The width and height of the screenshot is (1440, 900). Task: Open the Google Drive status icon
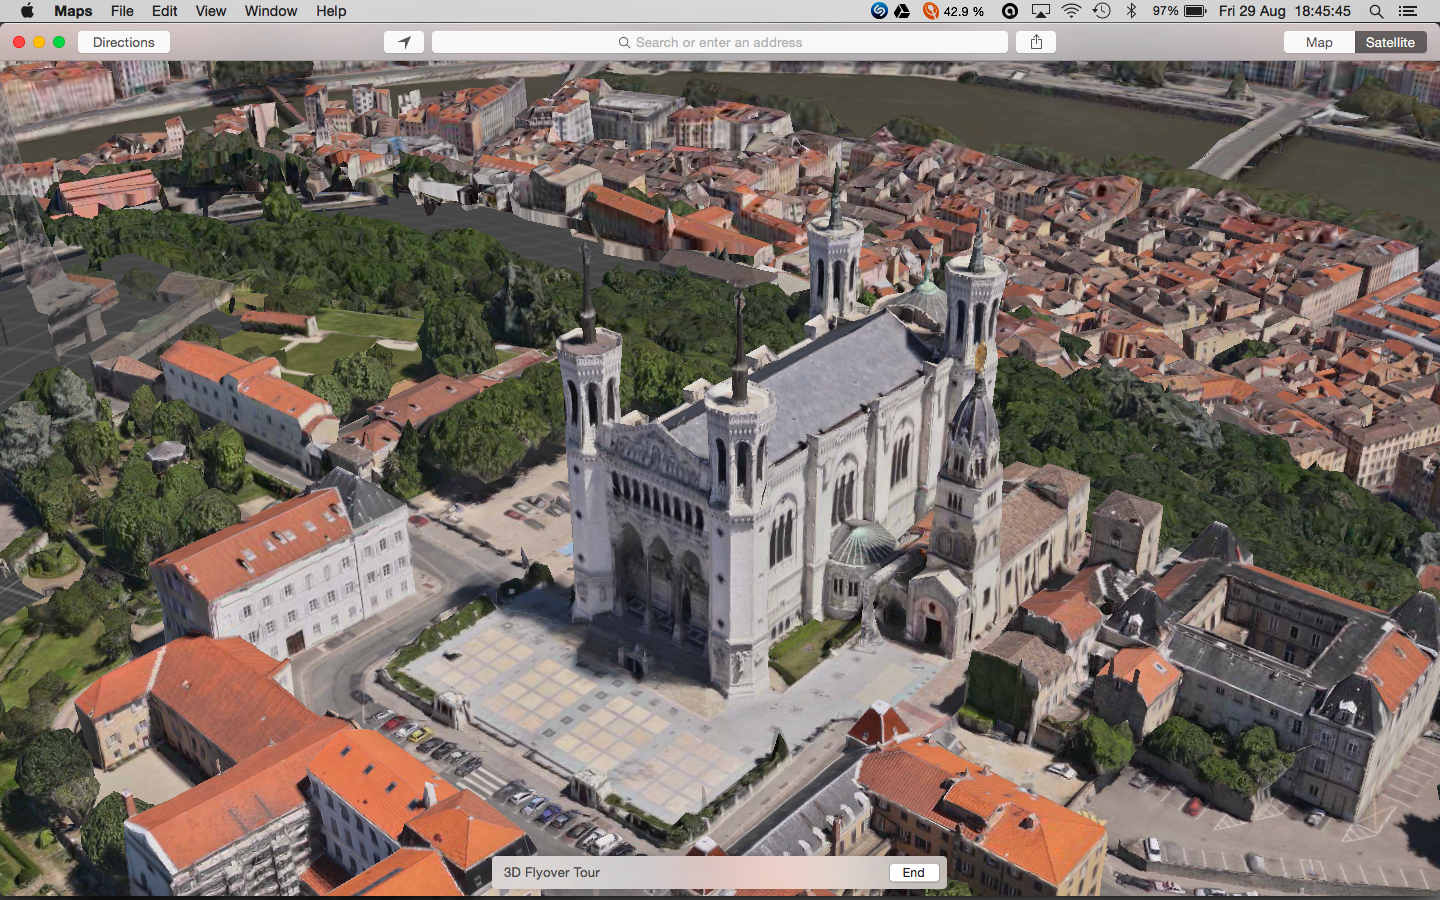click(x=903, y=11)
